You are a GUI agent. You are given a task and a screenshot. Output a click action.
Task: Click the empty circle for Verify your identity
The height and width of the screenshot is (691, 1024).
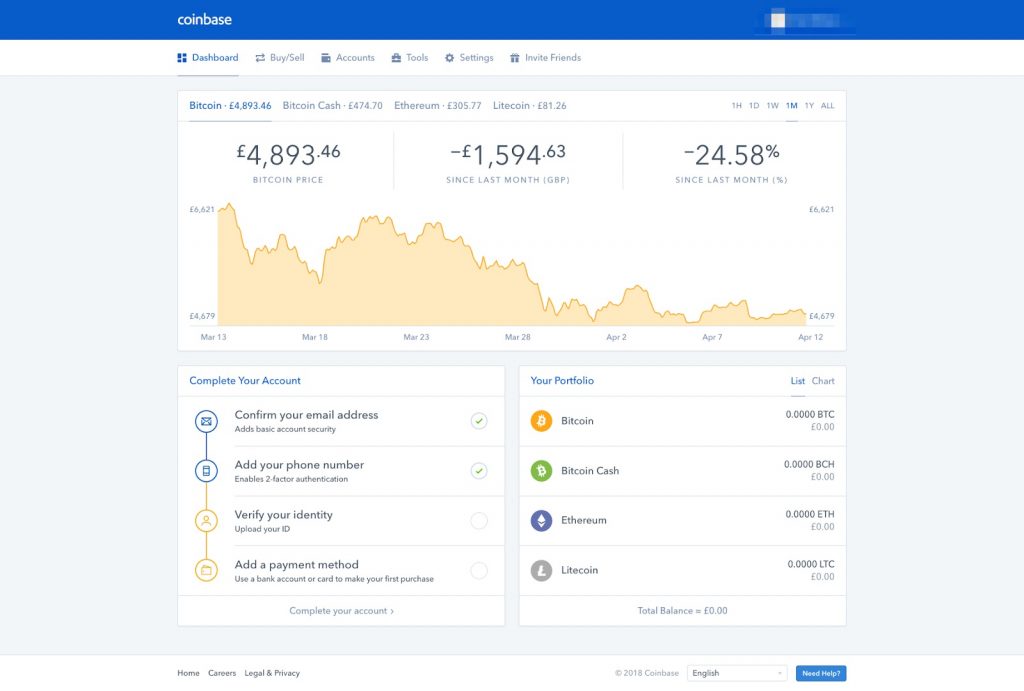[x=479, y=521]
